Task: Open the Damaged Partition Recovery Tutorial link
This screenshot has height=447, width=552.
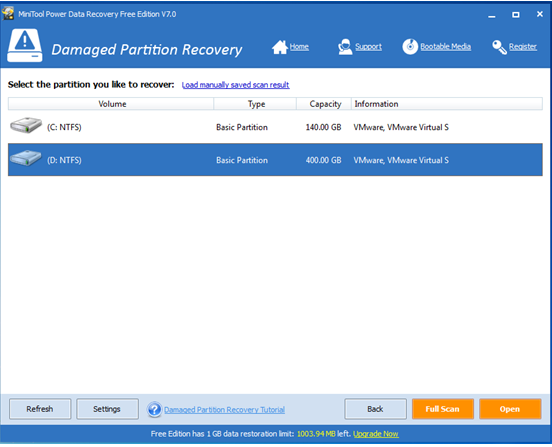Action: [x=224, y=410]
